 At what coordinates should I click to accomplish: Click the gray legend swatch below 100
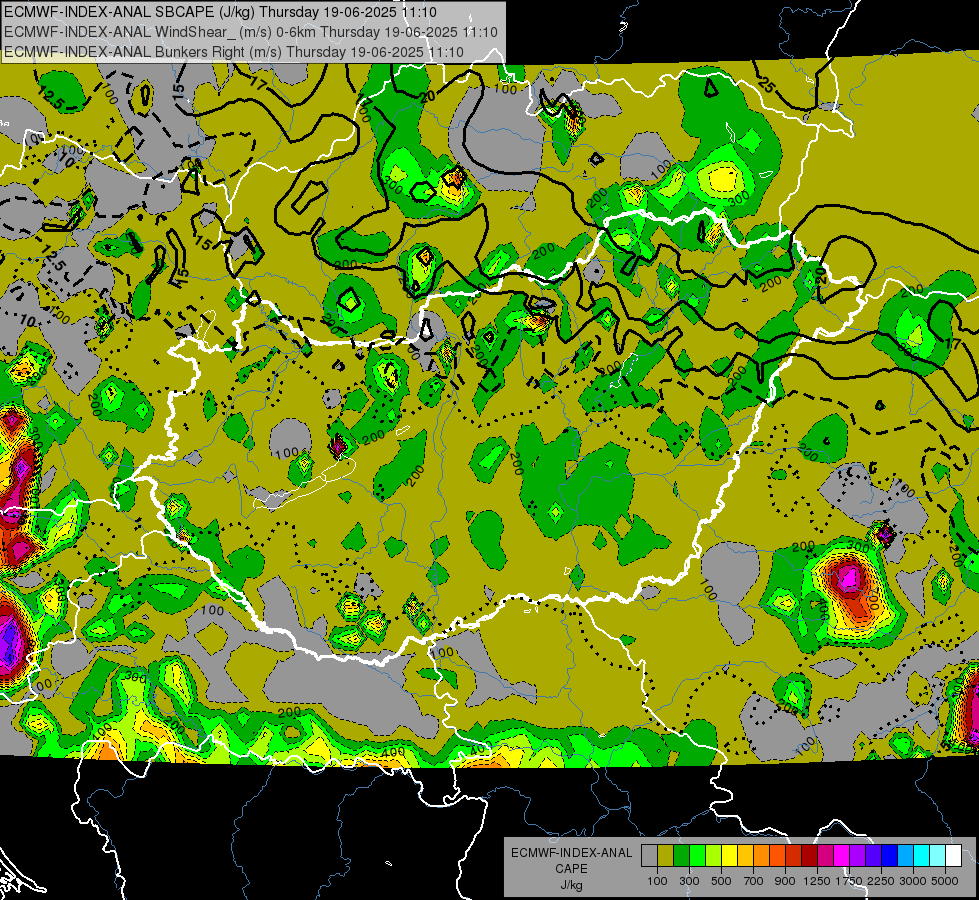click(x=649, y=855)
